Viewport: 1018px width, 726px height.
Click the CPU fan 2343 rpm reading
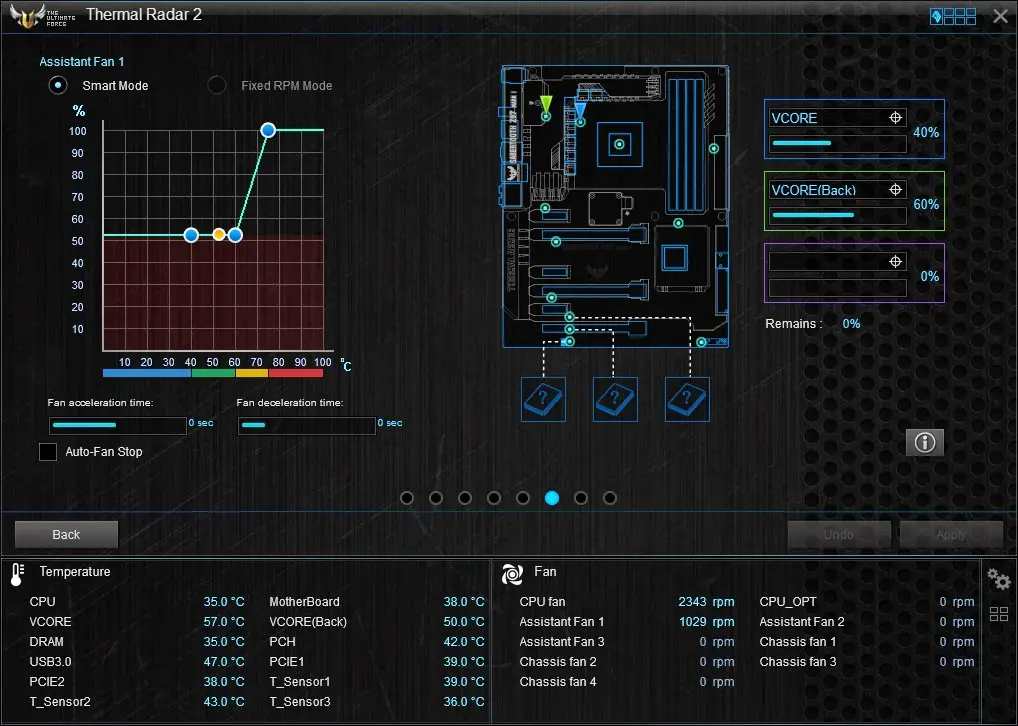[706, 601]
